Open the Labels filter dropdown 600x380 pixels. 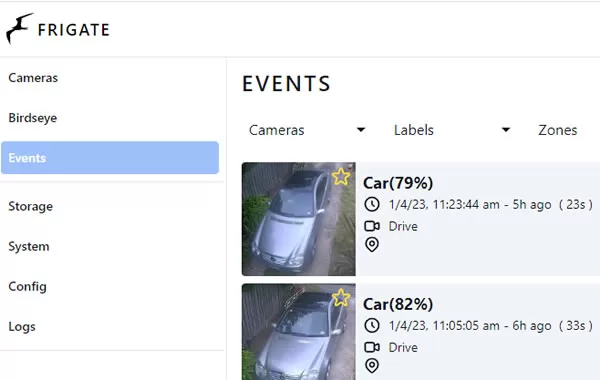[452, 130]
